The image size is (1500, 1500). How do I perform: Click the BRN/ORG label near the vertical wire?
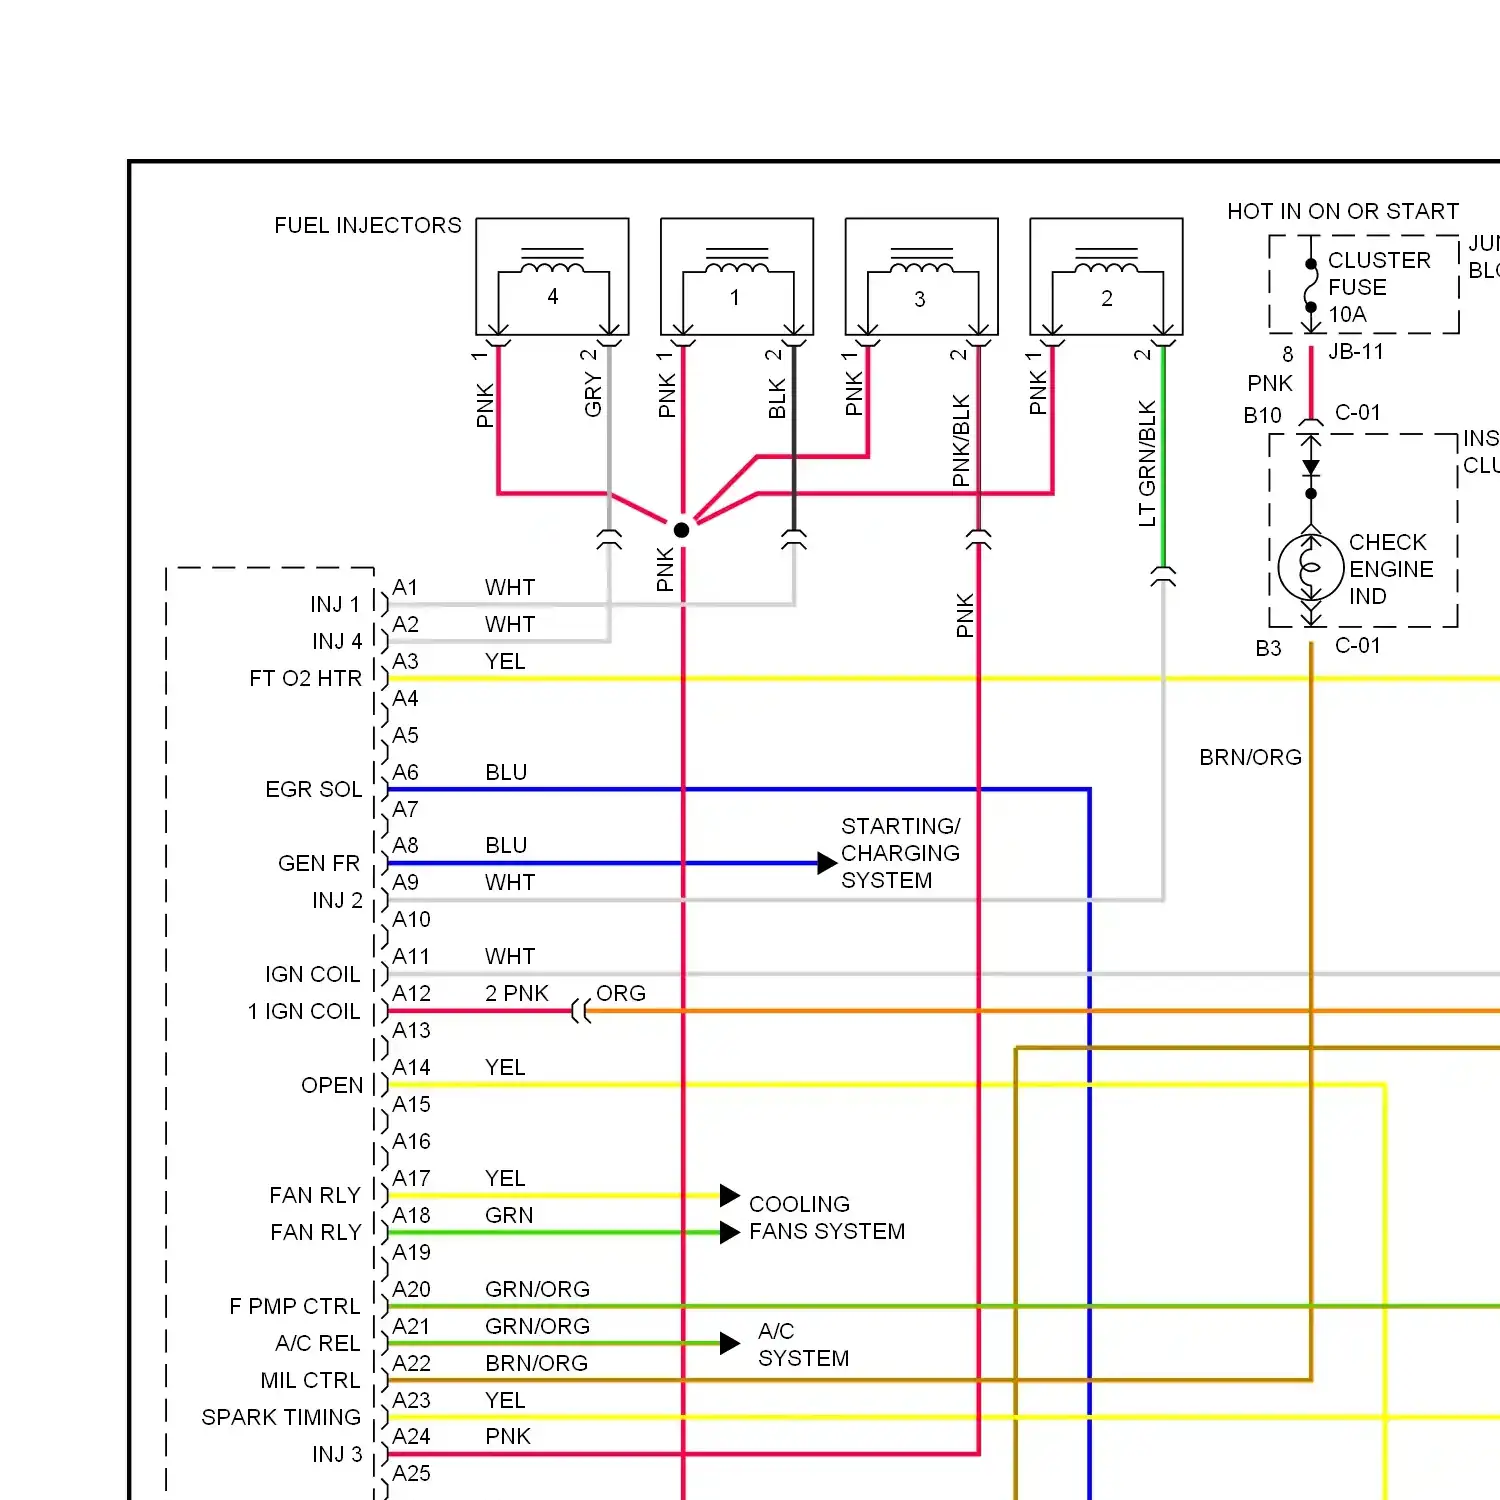point(1250,758)
